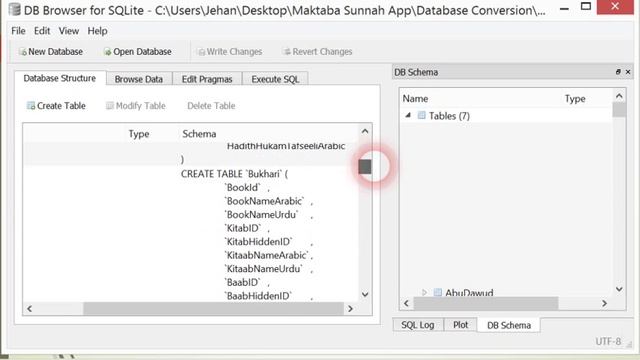Click the structure list horizontal scrollbar thumb

[213, 309]
